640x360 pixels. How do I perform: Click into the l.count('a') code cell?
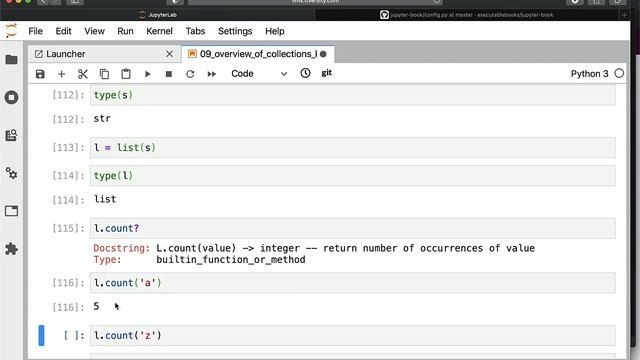[x=353, y=283]
